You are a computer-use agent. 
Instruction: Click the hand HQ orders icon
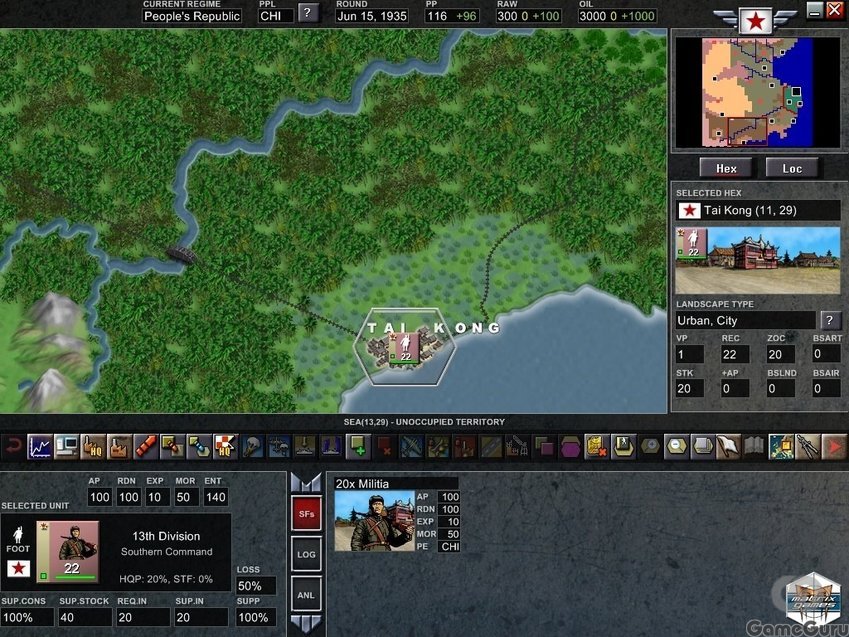tap(93, 447)
